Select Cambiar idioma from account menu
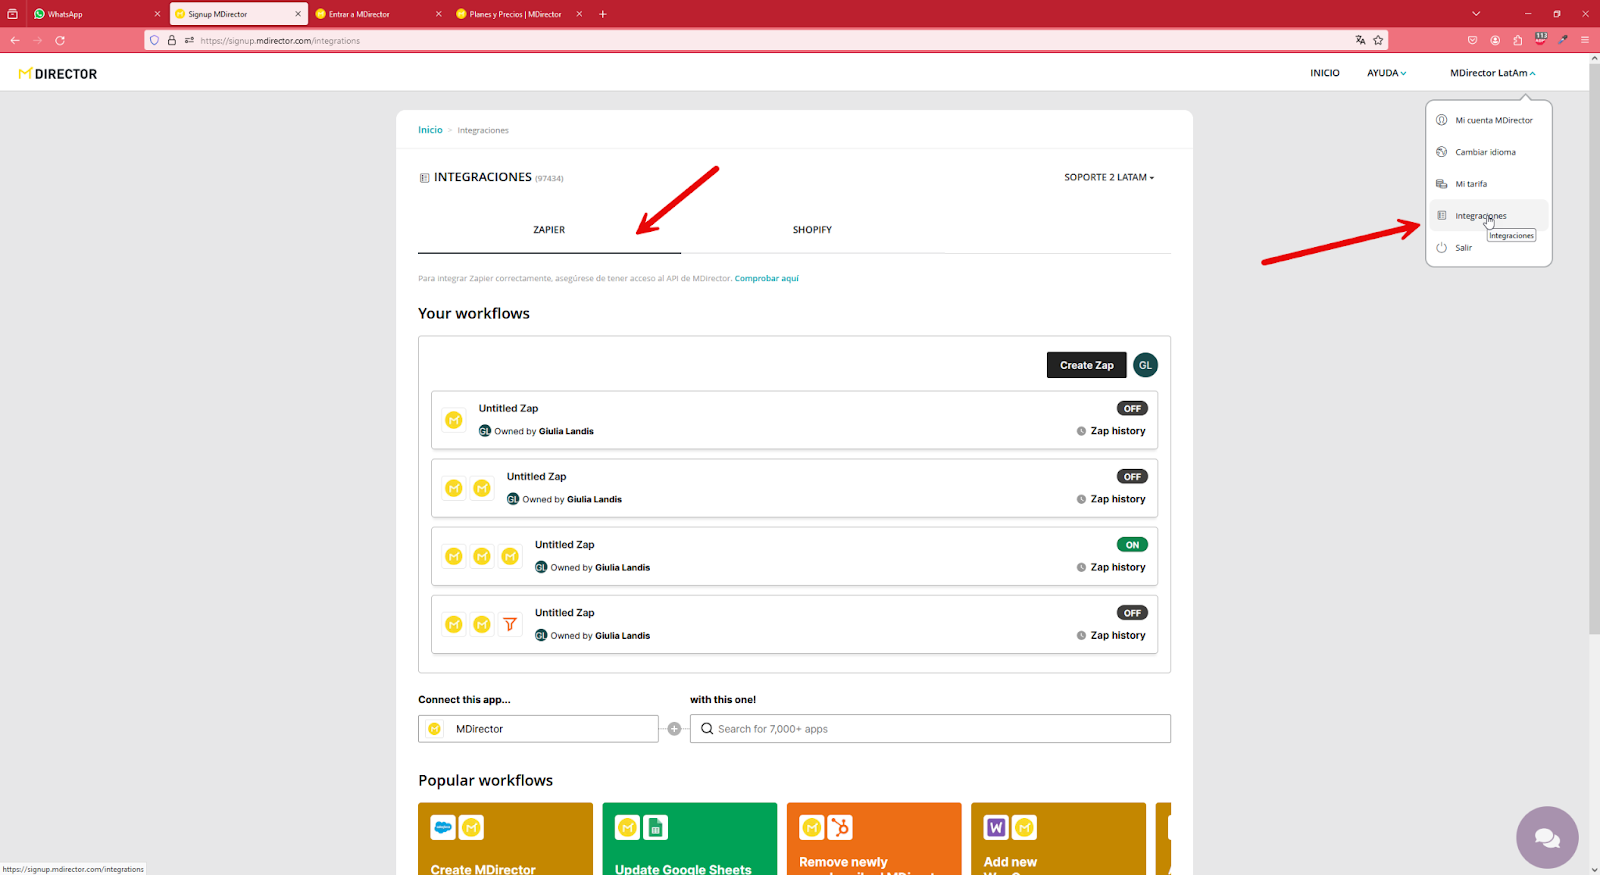 pos(1485,152)
